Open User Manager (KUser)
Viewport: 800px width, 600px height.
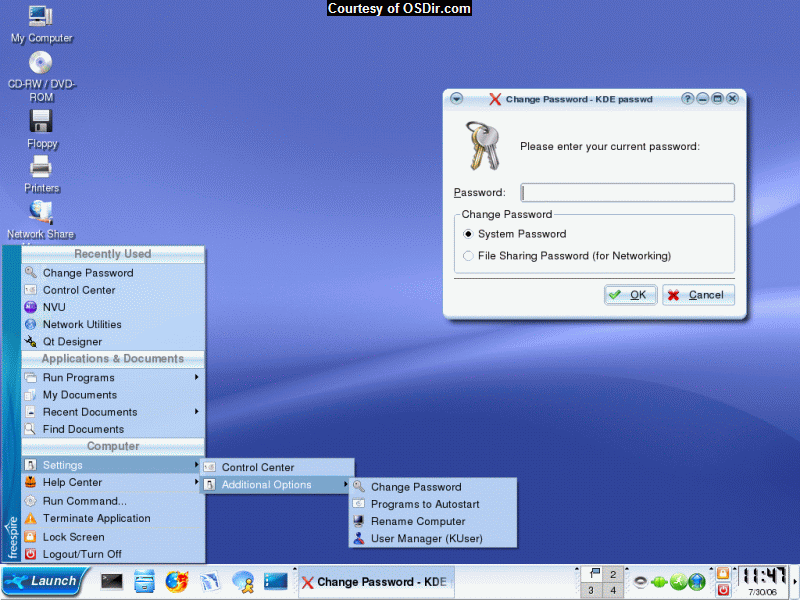click(433, 539)
